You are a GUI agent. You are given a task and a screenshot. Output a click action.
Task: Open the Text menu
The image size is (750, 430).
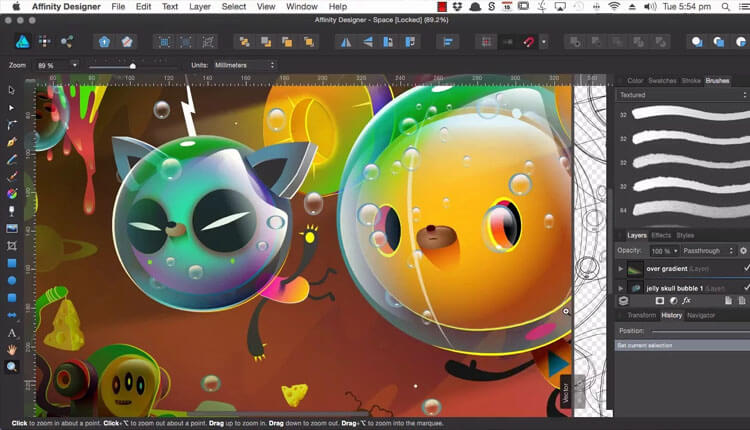[170, 7]
